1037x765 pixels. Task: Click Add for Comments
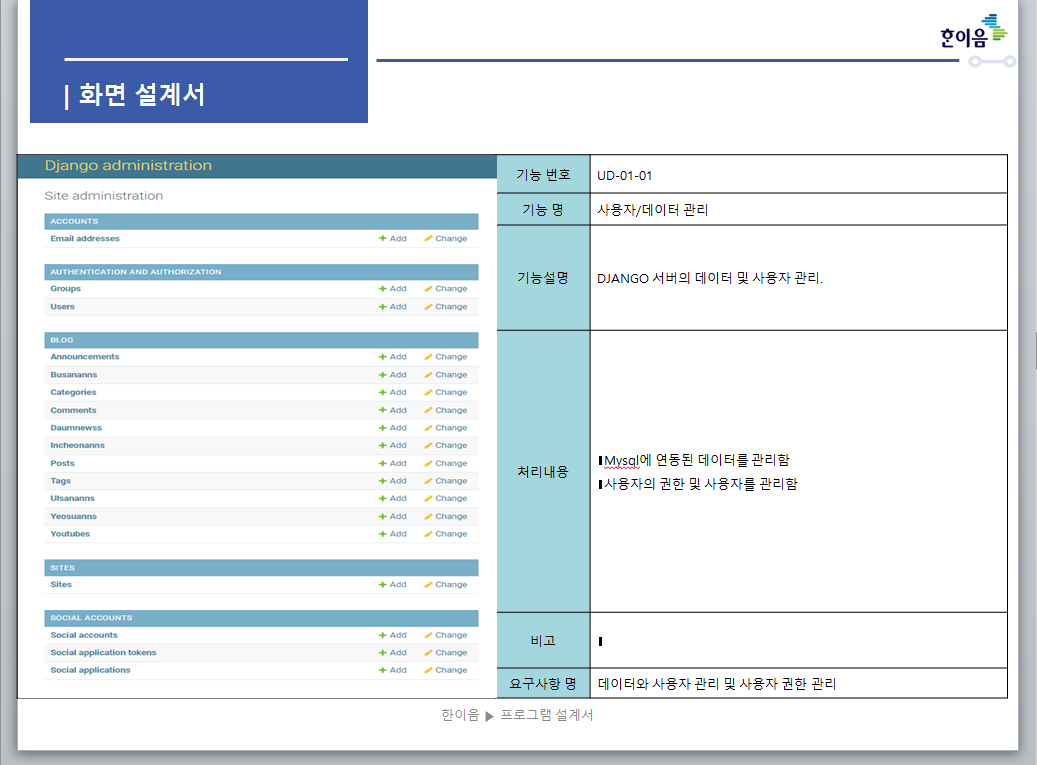pyautogui.click(x=393, y=411)
